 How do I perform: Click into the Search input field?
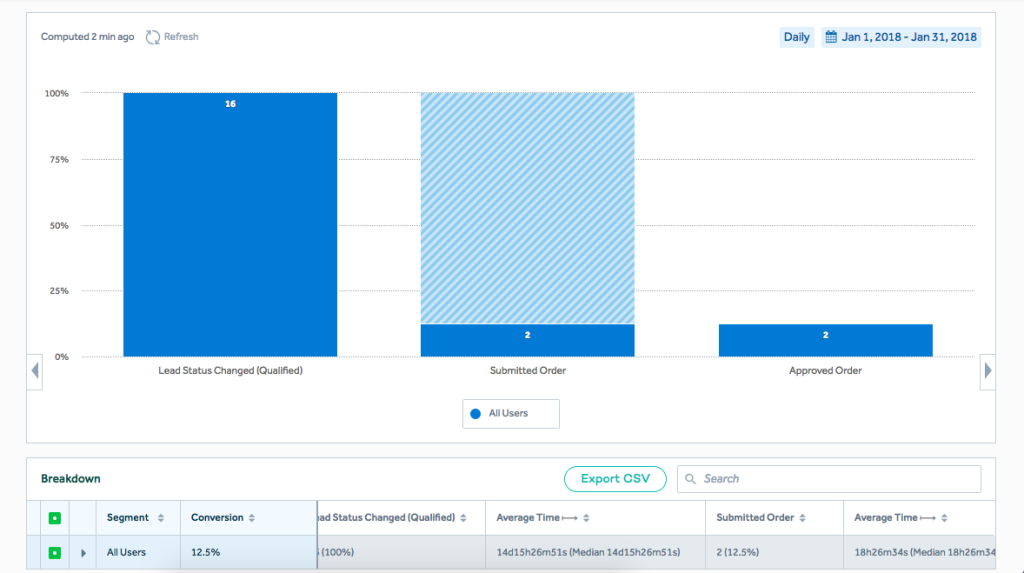[x=829, y=479]
